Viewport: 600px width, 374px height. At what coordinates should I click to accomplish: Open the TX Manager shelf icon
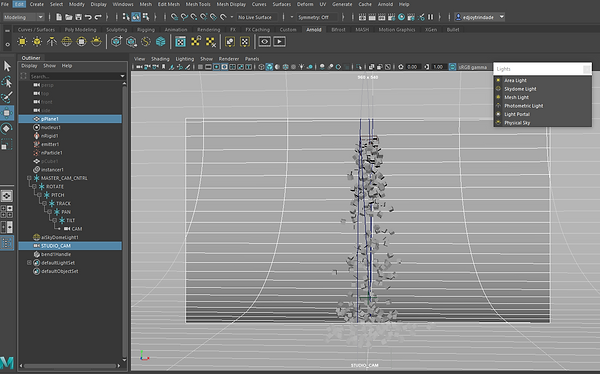[180, 41]
